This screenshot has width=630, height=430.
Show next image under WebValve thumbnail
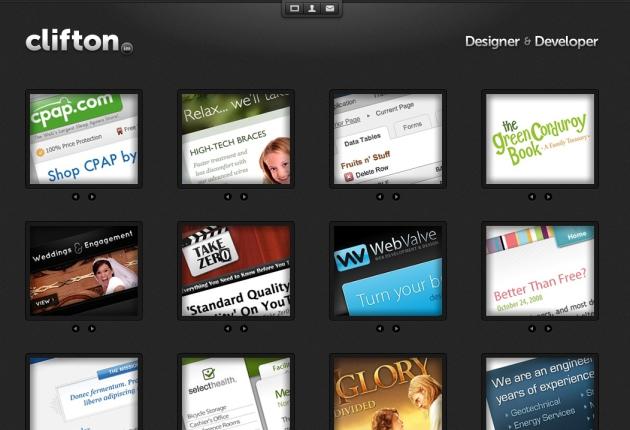396,328
